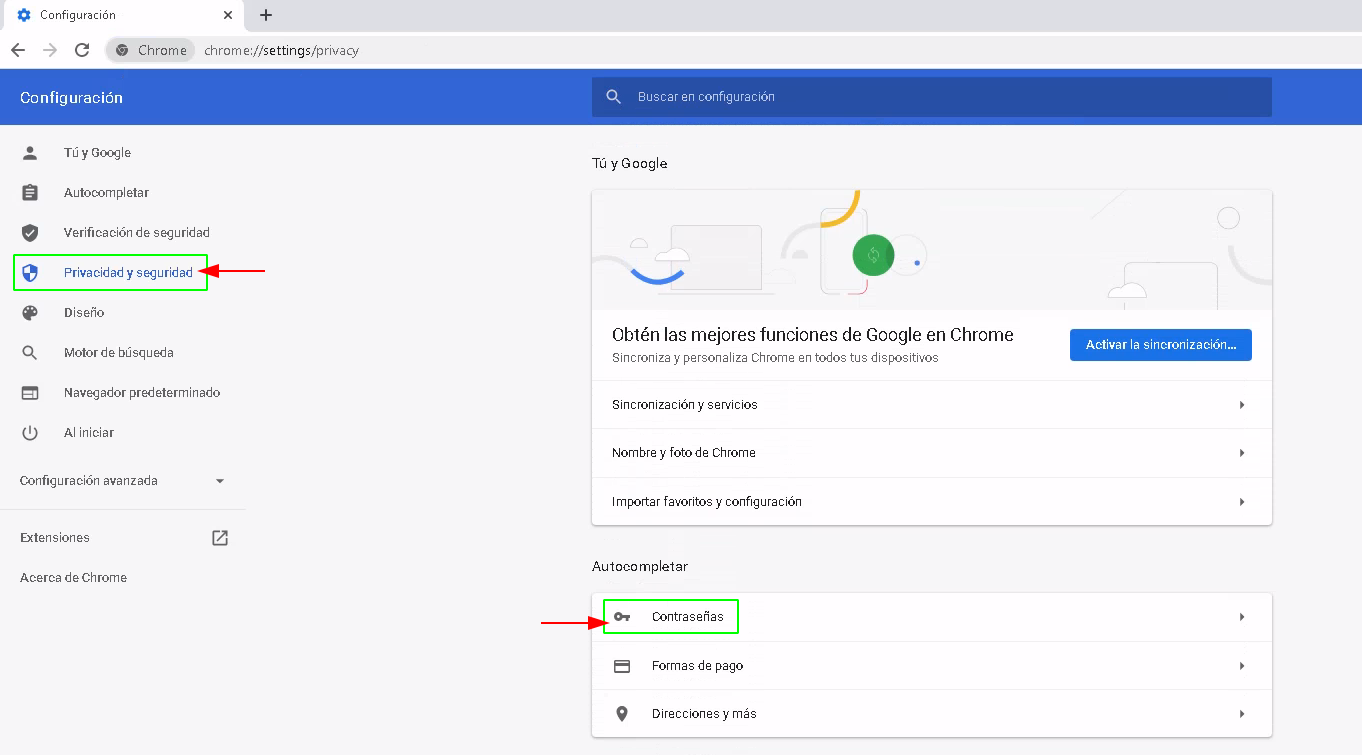
Task: Click arrow on Direcciones y más row
Action: pos(1242,714)
